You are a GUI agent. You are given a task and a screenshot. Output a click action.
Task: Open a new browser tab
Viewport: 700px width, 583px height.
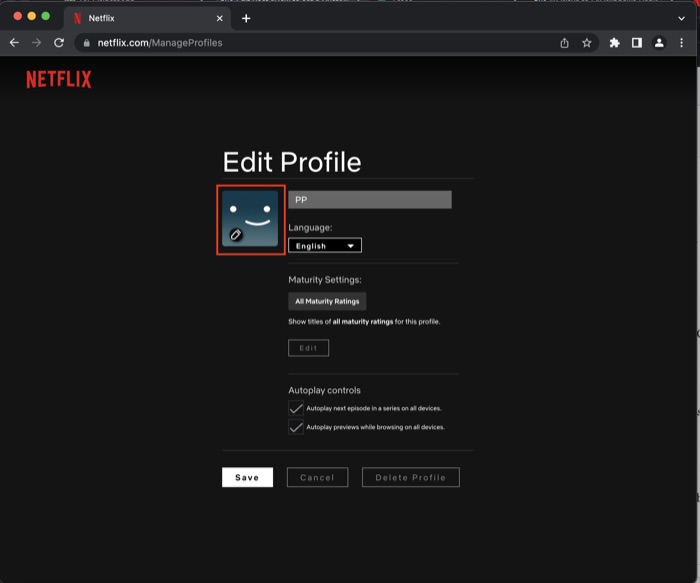(x=246, y=18)
